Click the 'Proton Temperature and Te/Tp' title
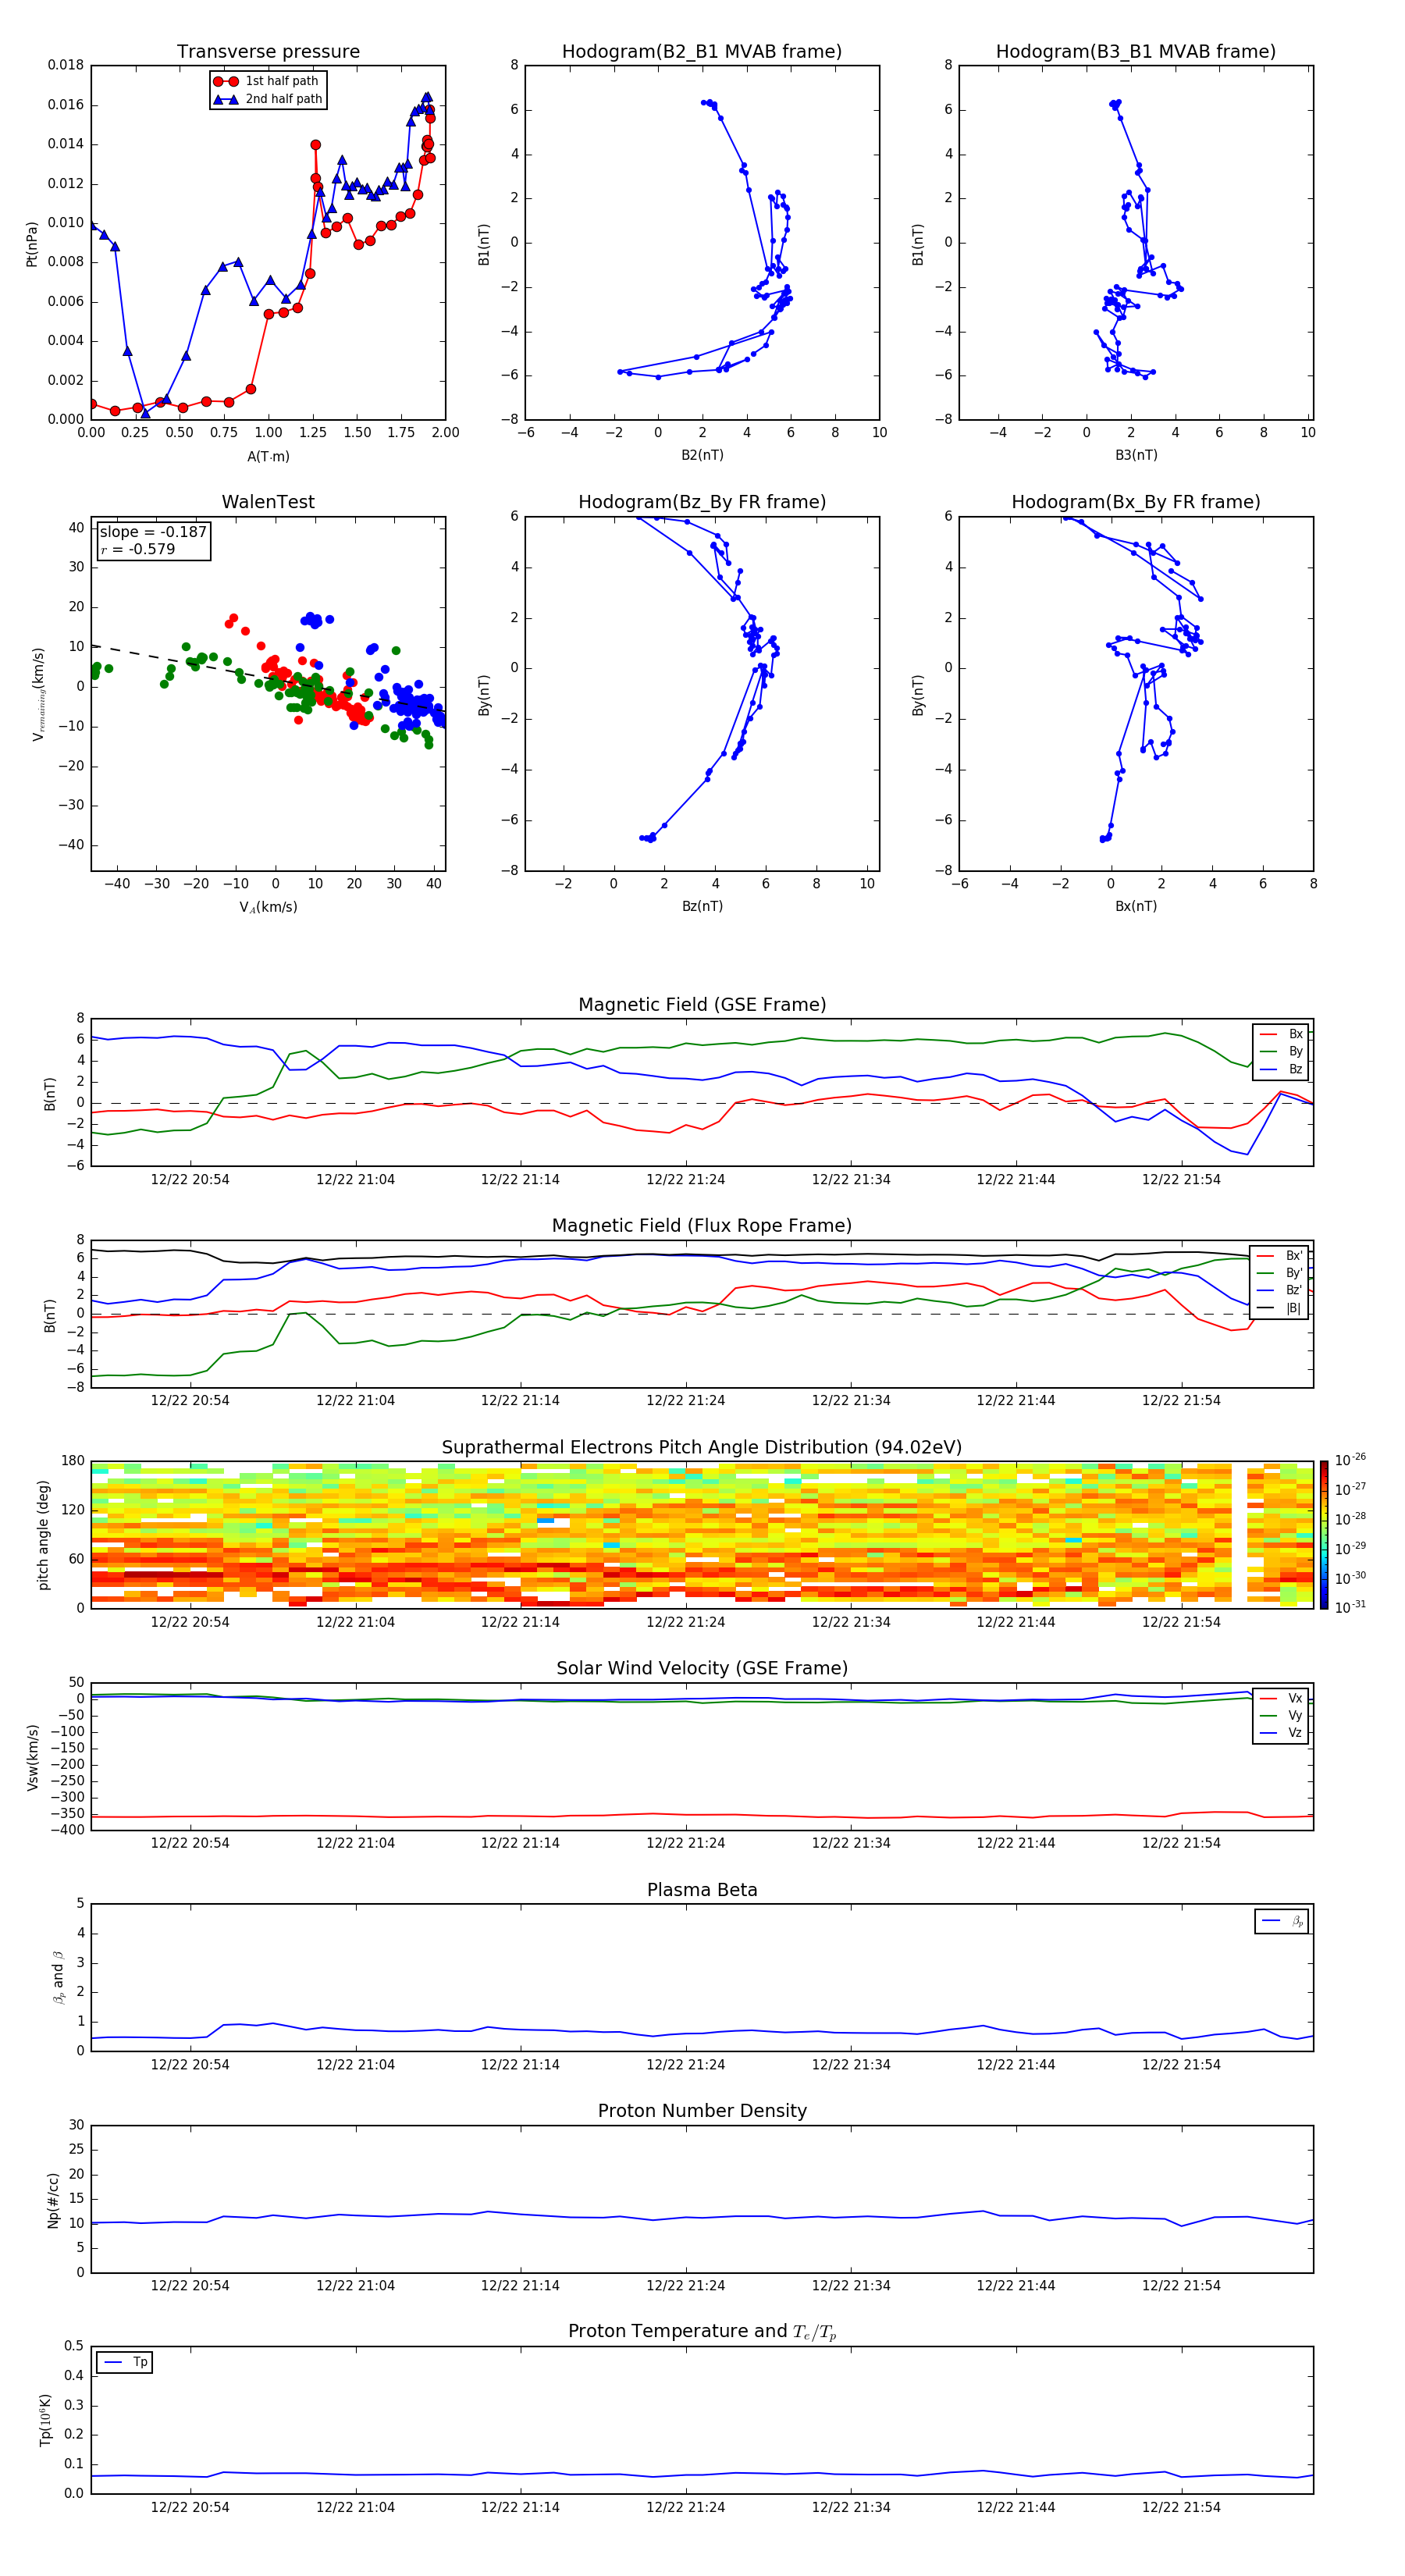The image size is (1405, 2576). click(x=702, y=2332)
